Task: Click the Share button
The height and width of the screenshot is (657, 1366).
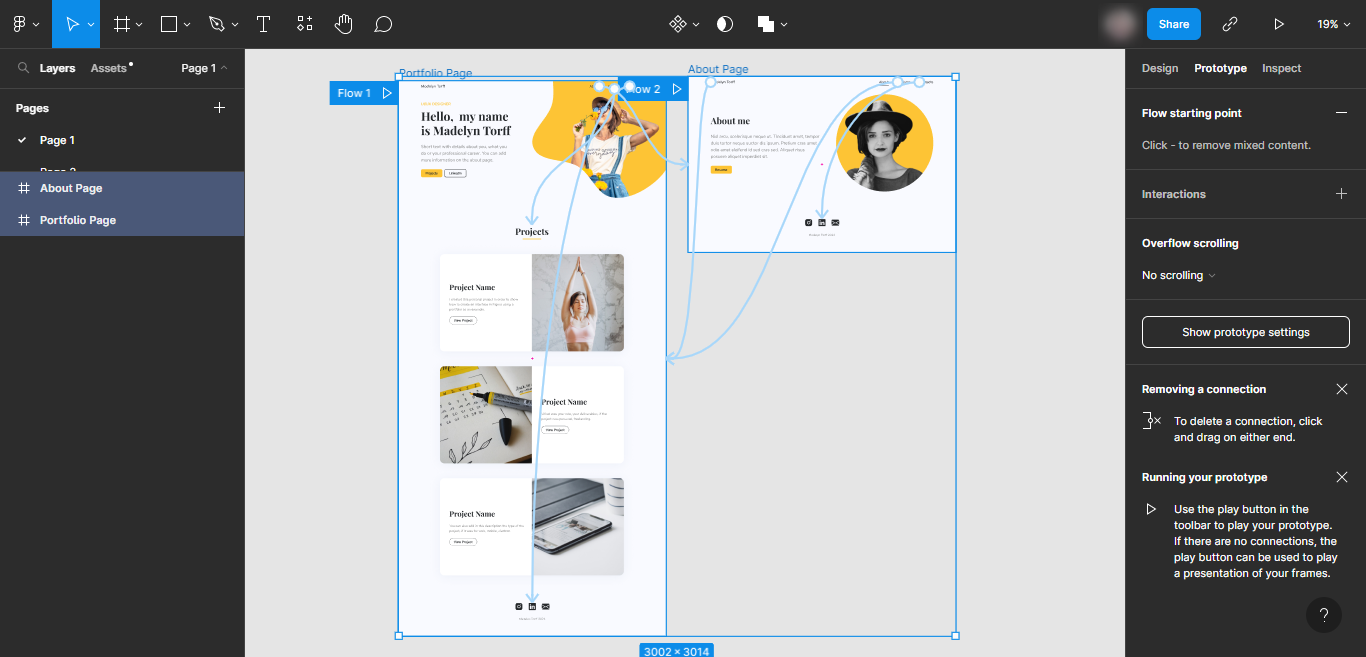Action: tap(1173, 24)
